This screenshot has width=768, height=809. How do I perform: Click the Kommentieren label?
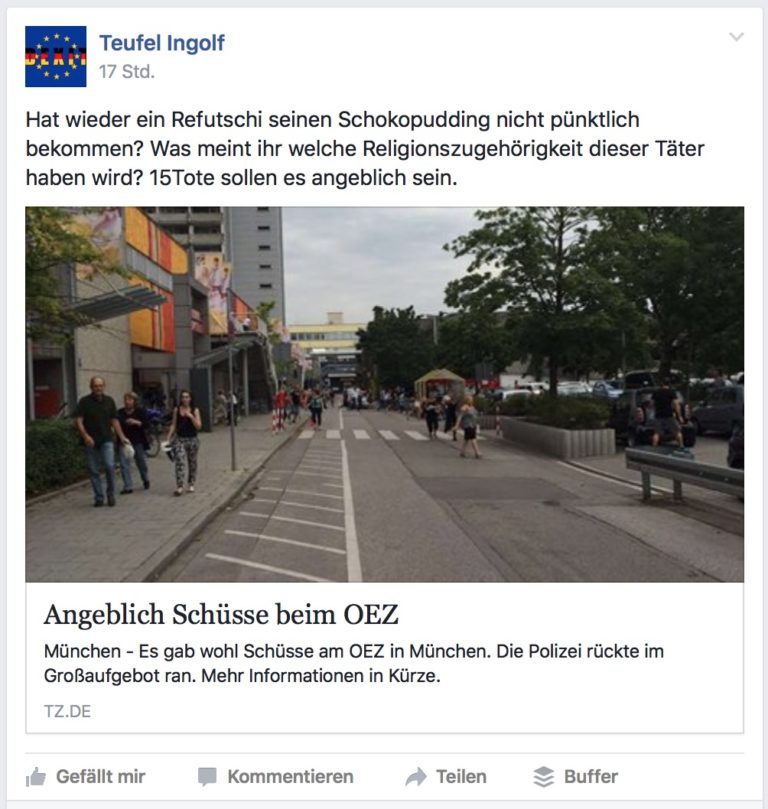point(290,776)
